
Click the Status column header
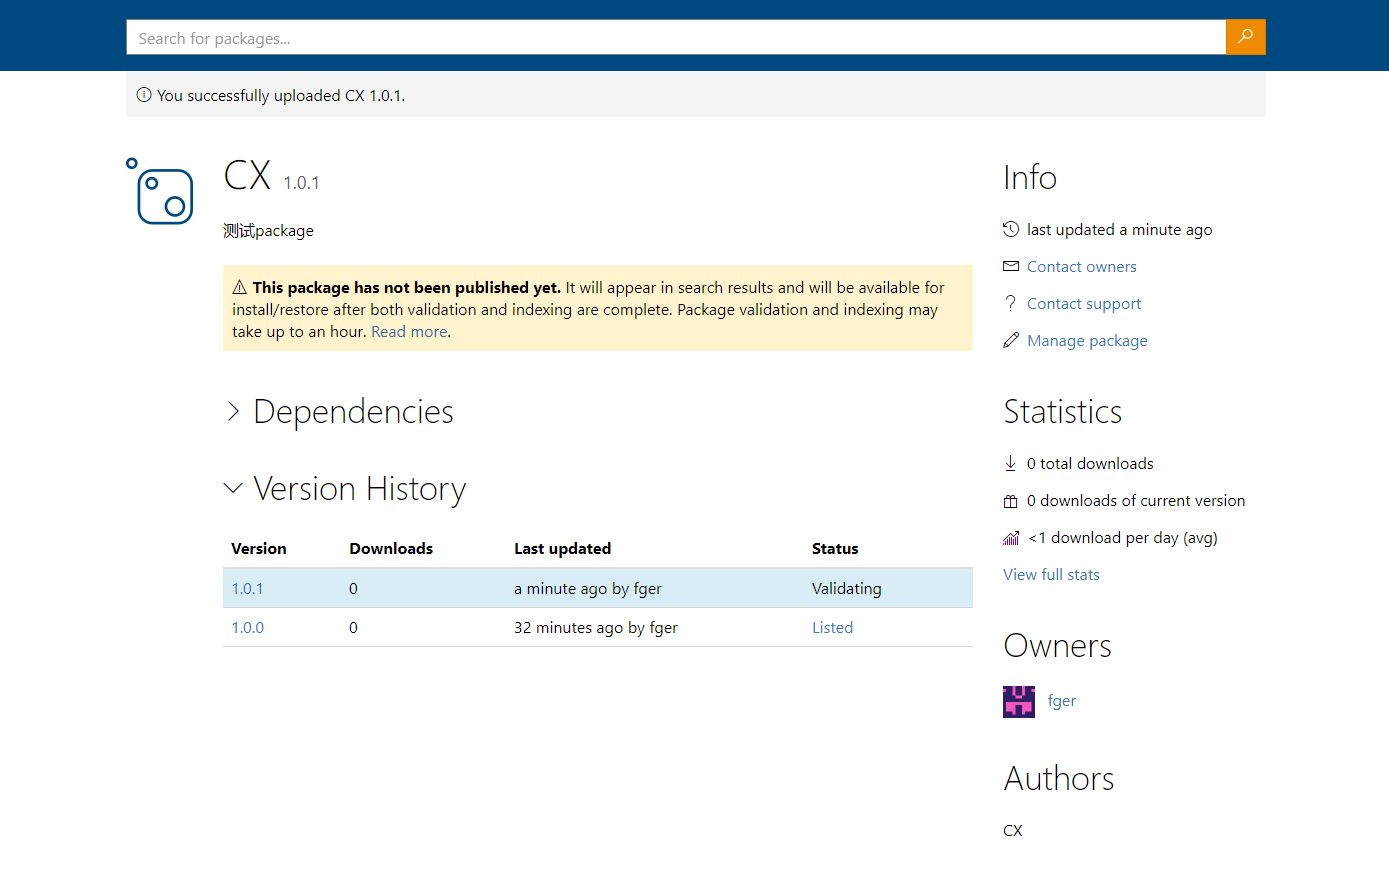[x=835, y=548]
